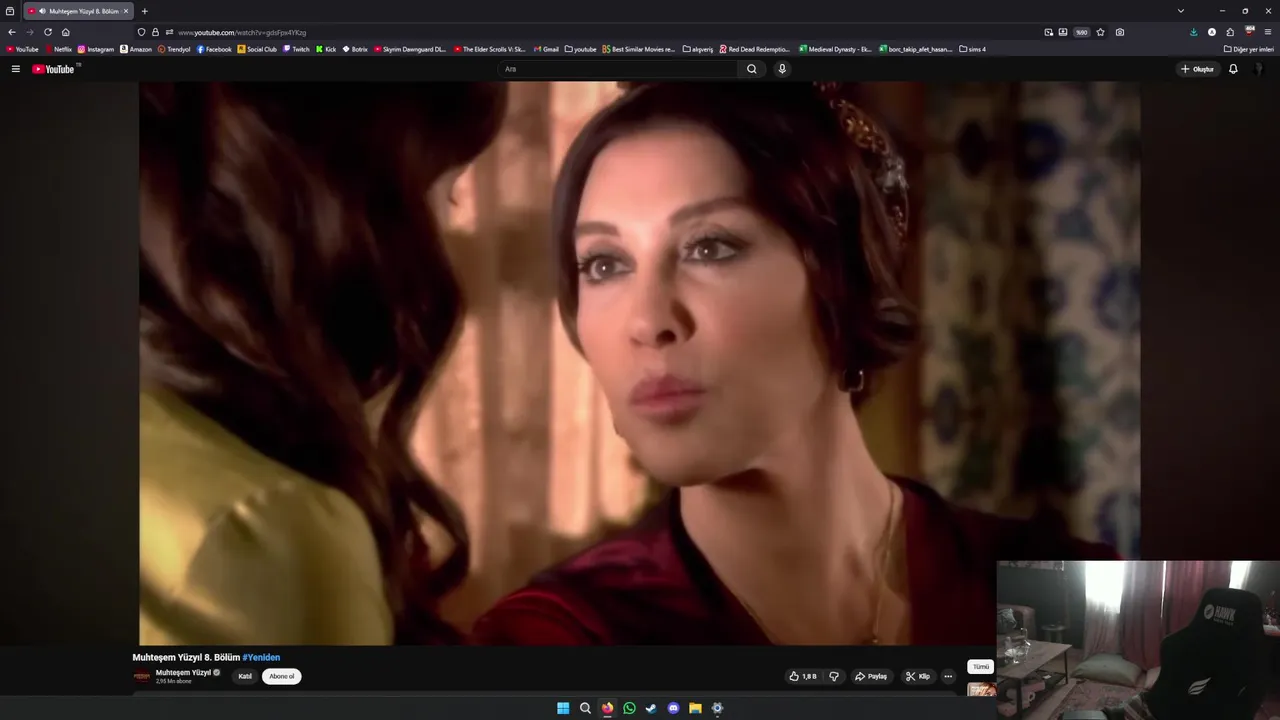This screenshot has height=720, width=1280.
Task: Open the Muhteşem Yüzyıl channel name link
Action: [x=183, y=672]
